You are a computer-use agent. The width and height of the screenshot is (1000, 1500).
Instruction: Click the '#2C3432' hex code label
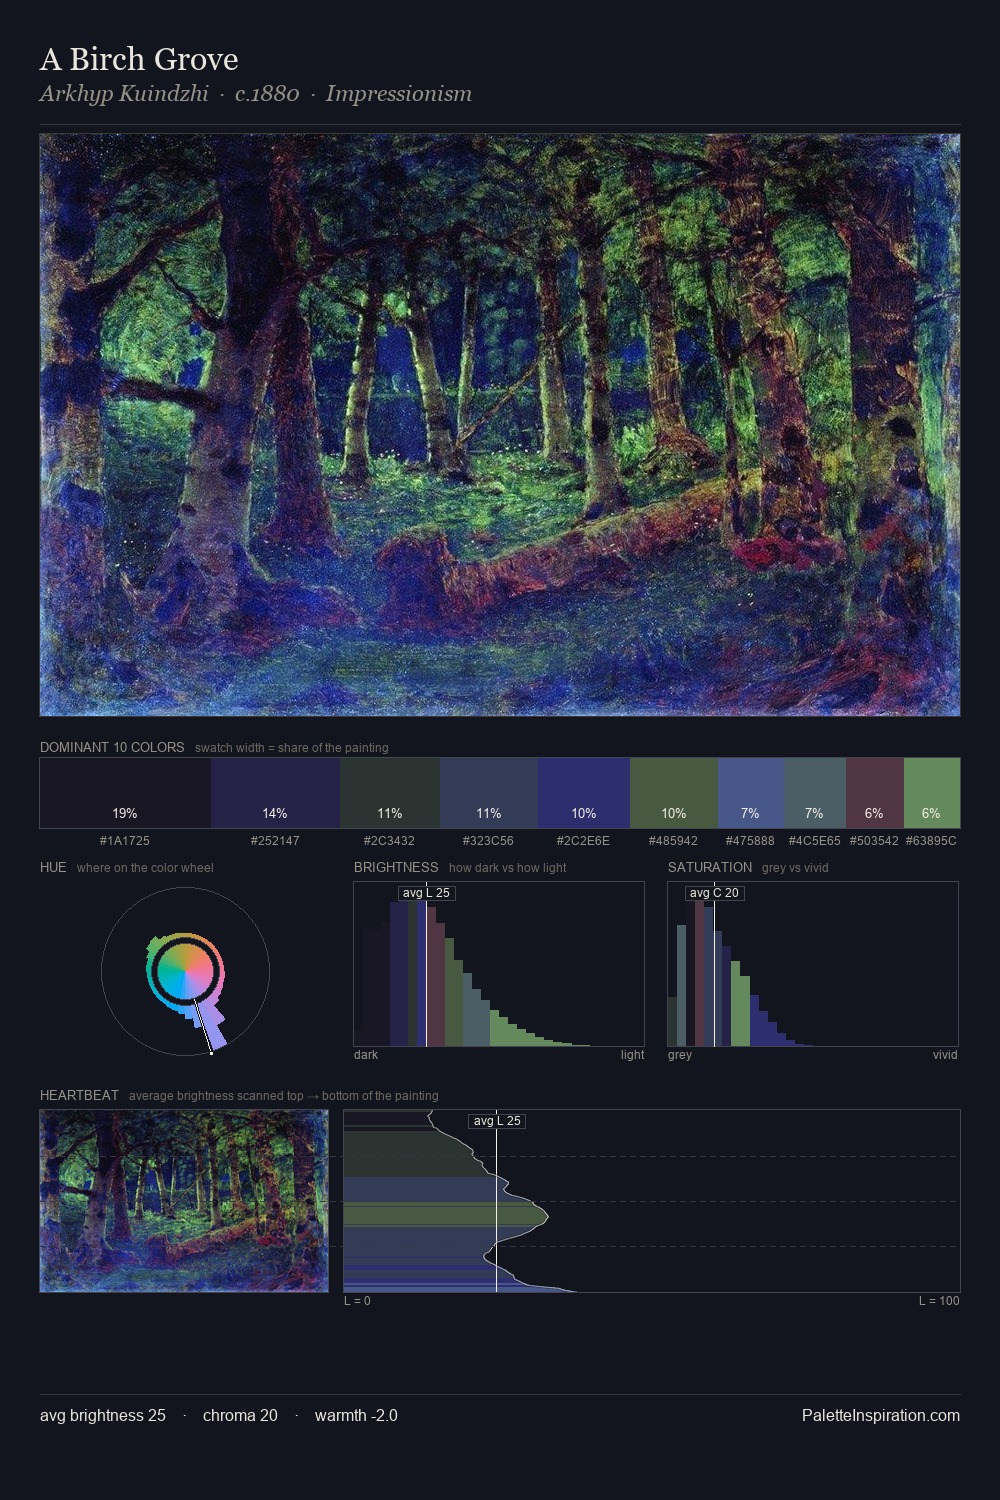(390, 841)
